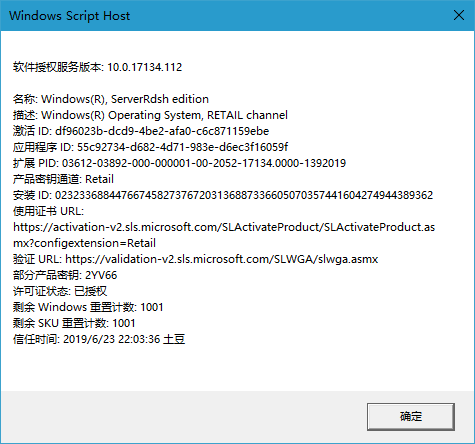The height and width of the screenshot is (444, 475).
Task: Click the license status 已授权 line
Action: (x=60, y=291)
